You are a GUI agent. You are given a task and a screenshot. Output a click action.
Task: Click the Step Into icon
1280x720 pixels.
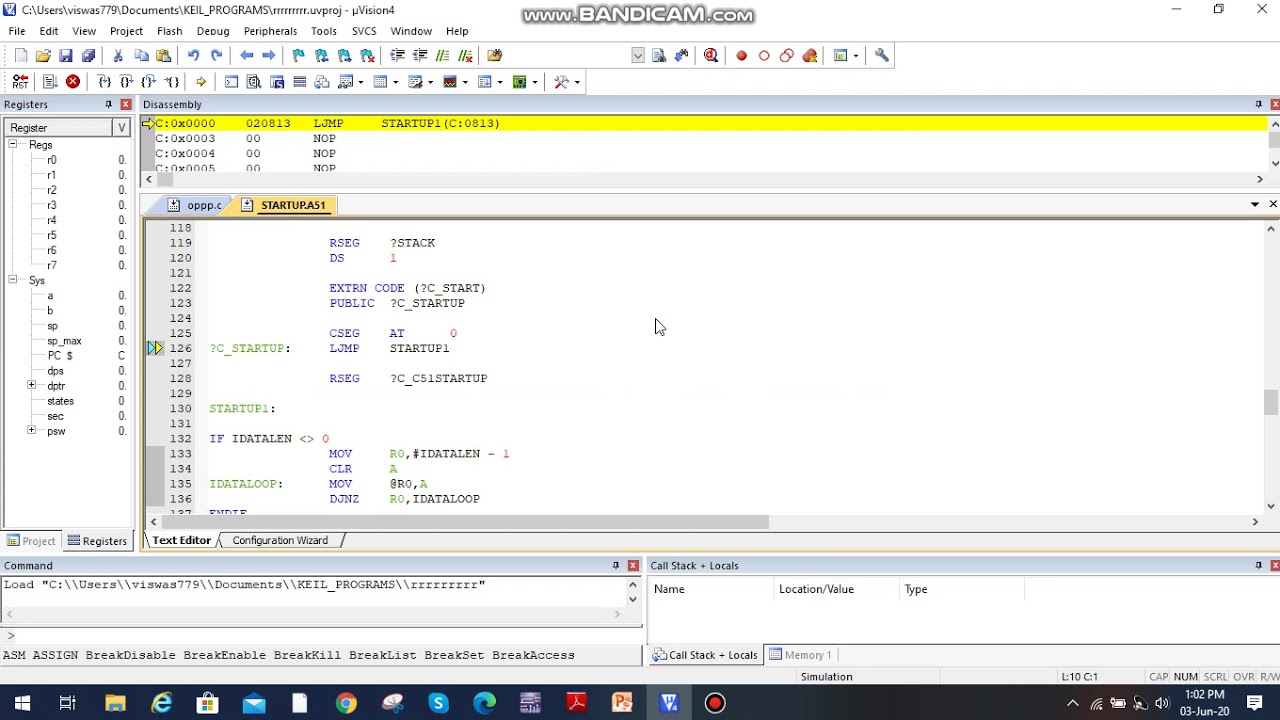(x=104, y=82)
